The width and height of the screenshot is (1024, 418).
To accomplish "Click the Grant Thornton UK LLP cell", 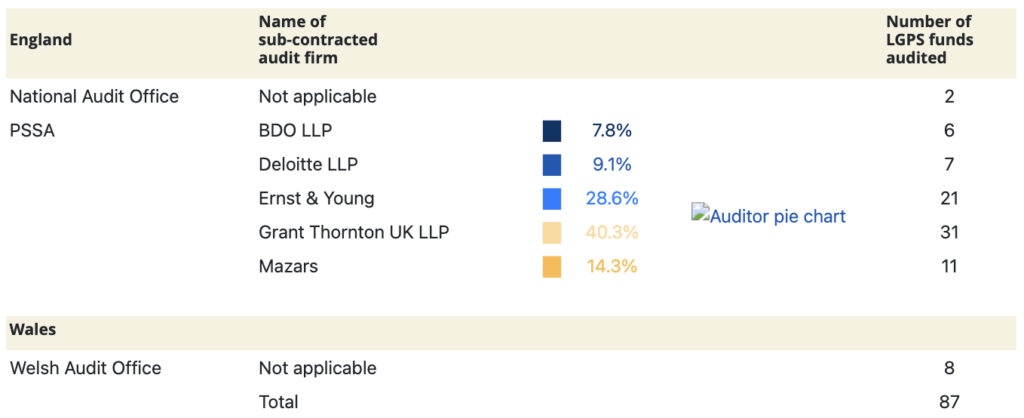I will pyautogui.click(x=354, y=233).
